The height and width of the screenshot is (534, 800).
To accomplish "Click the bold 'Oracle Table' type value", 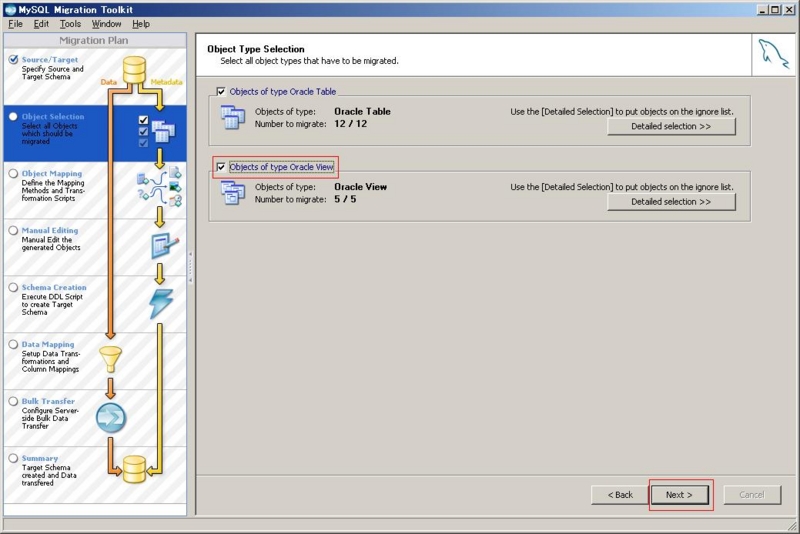I will tap(362, 112).
